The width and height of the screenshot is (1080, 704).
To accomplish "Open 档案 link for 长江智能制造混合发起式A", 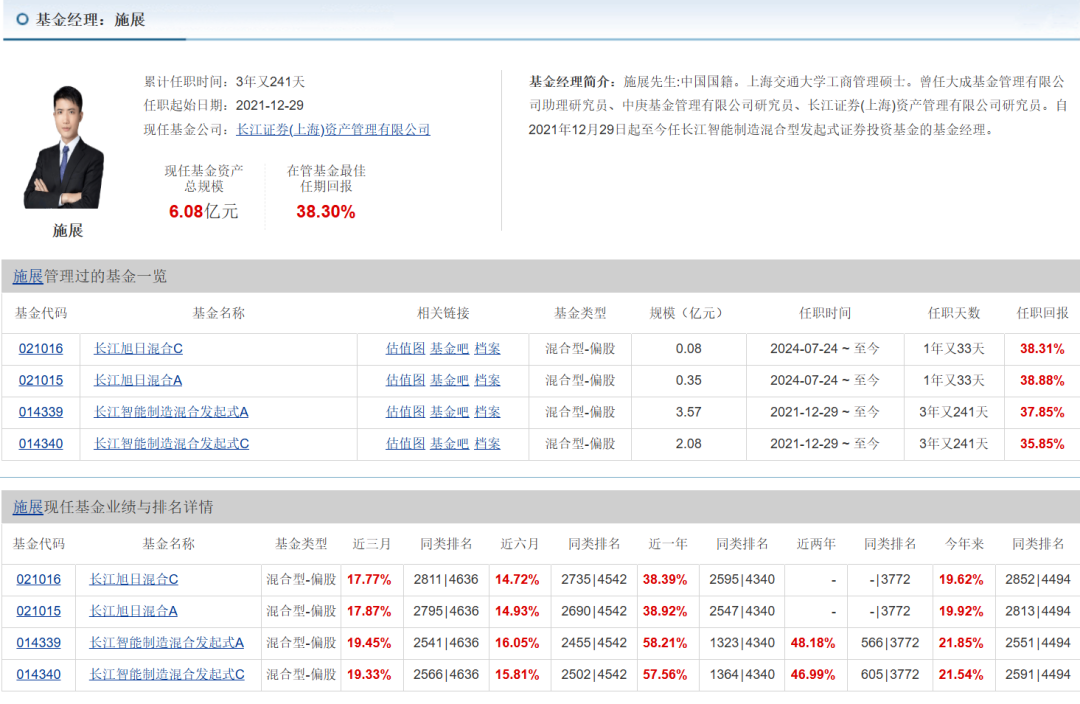I will coord(488,412).
